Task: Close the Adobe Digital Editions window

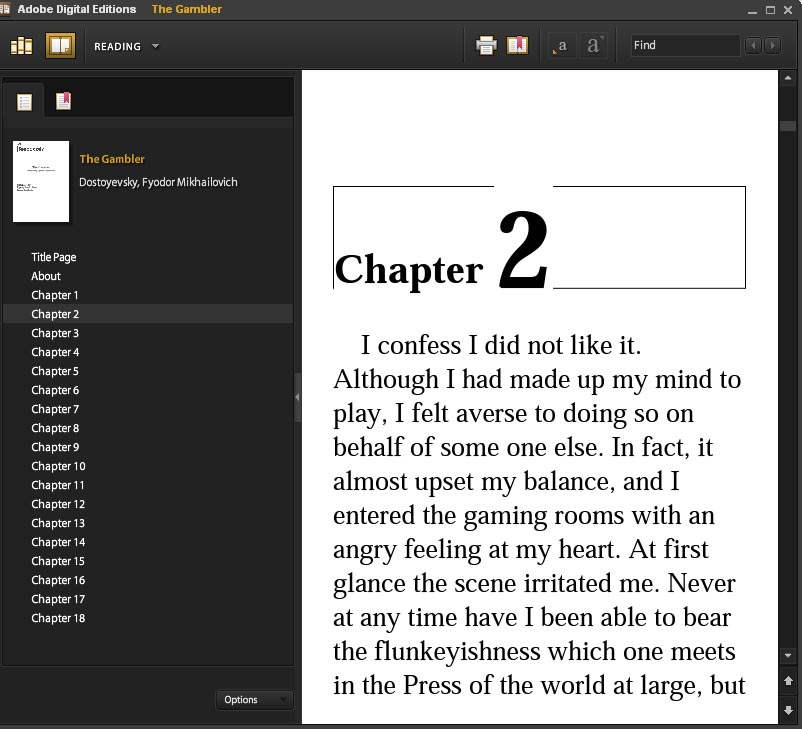Action: (x=788, y=10)
